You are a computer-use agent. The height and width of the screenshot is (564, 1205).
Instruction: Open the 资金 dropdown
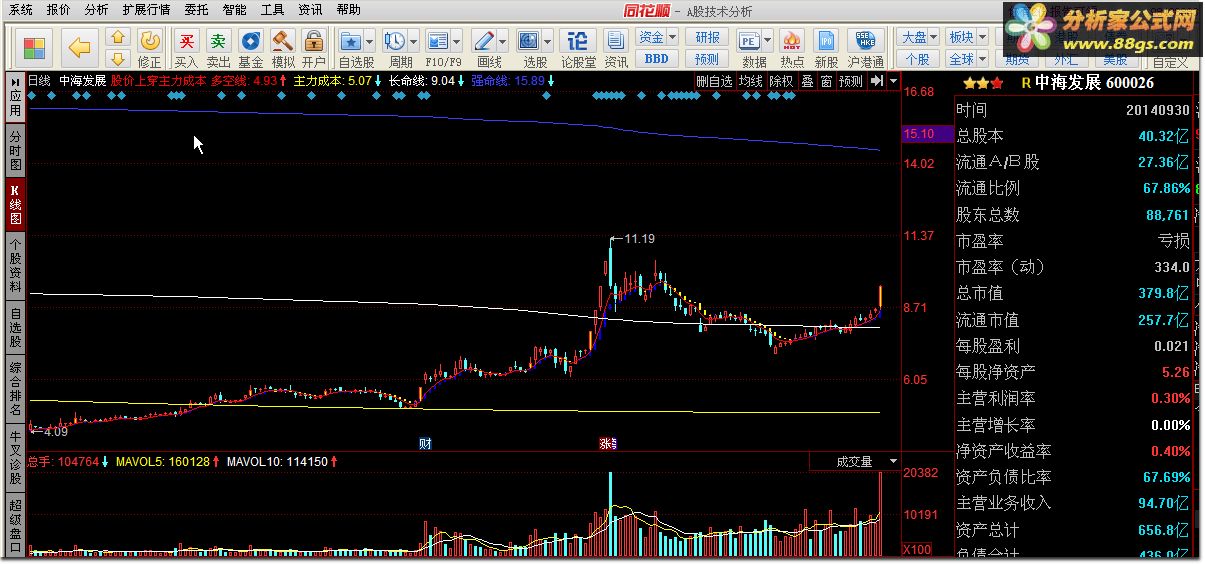pos(657,37)
